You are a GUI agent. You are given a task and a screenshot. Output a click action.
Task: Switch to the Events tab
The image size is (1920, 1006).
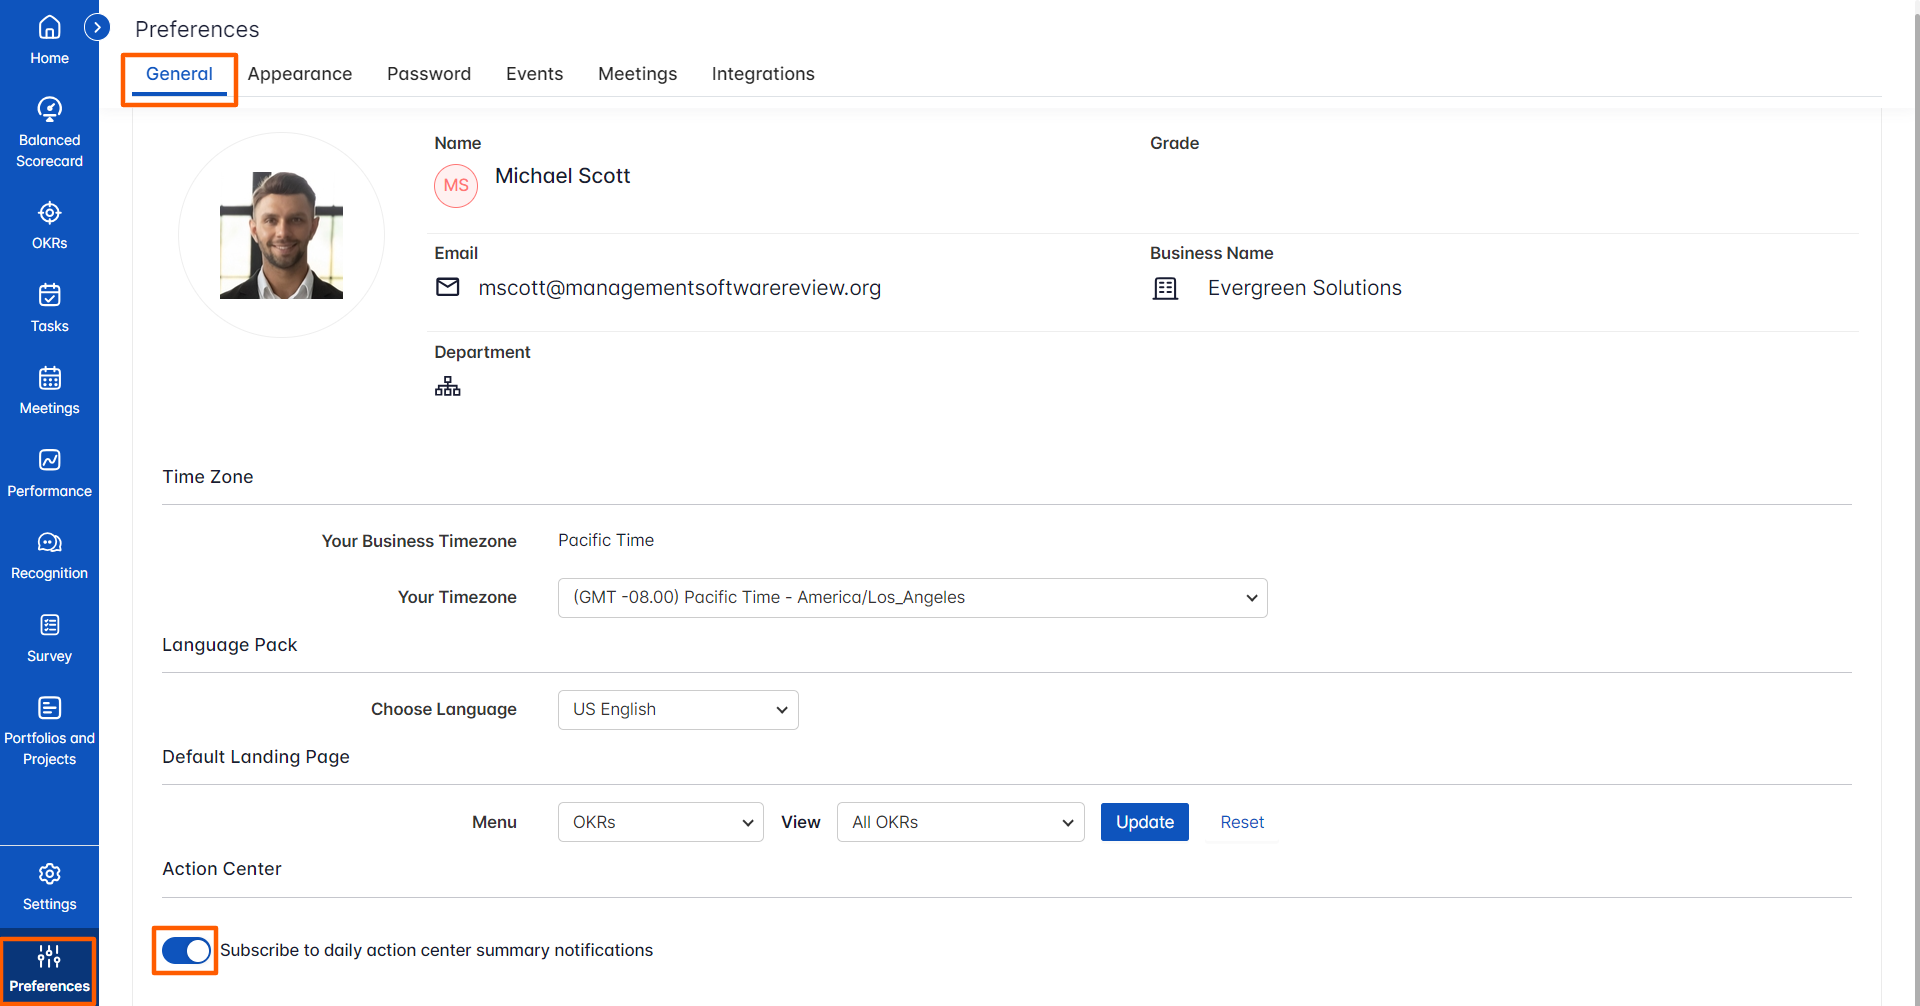click(534, 74)
